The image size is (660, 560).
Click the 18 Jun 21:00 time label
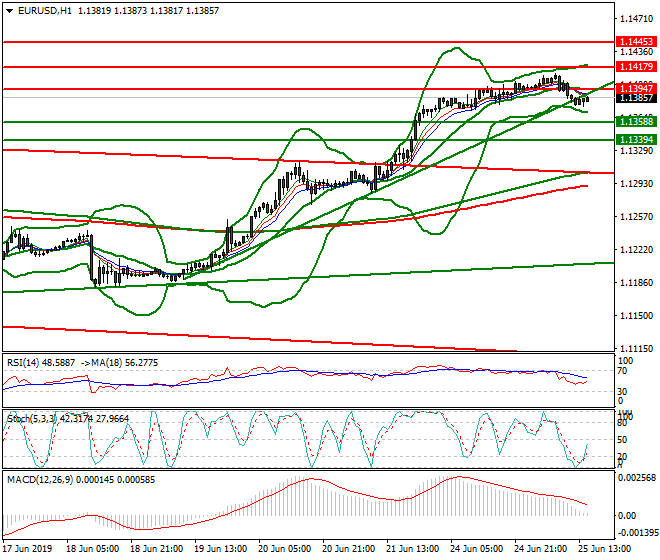click(157, 549)
